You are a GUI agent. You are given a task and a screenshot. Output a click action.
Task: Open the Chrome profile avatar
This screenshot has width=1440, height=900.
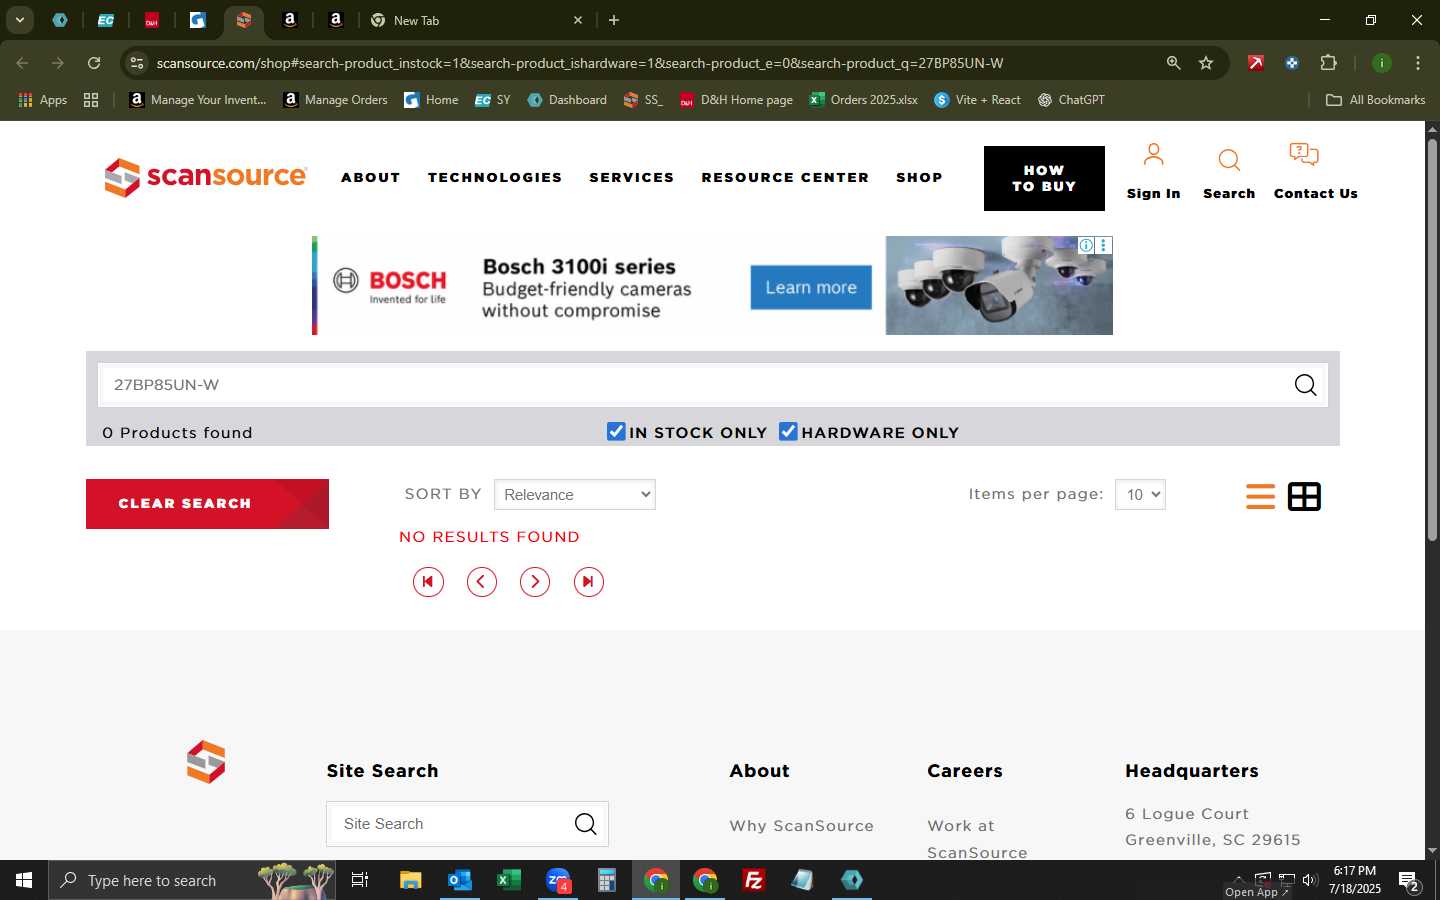pos(1382,63)
